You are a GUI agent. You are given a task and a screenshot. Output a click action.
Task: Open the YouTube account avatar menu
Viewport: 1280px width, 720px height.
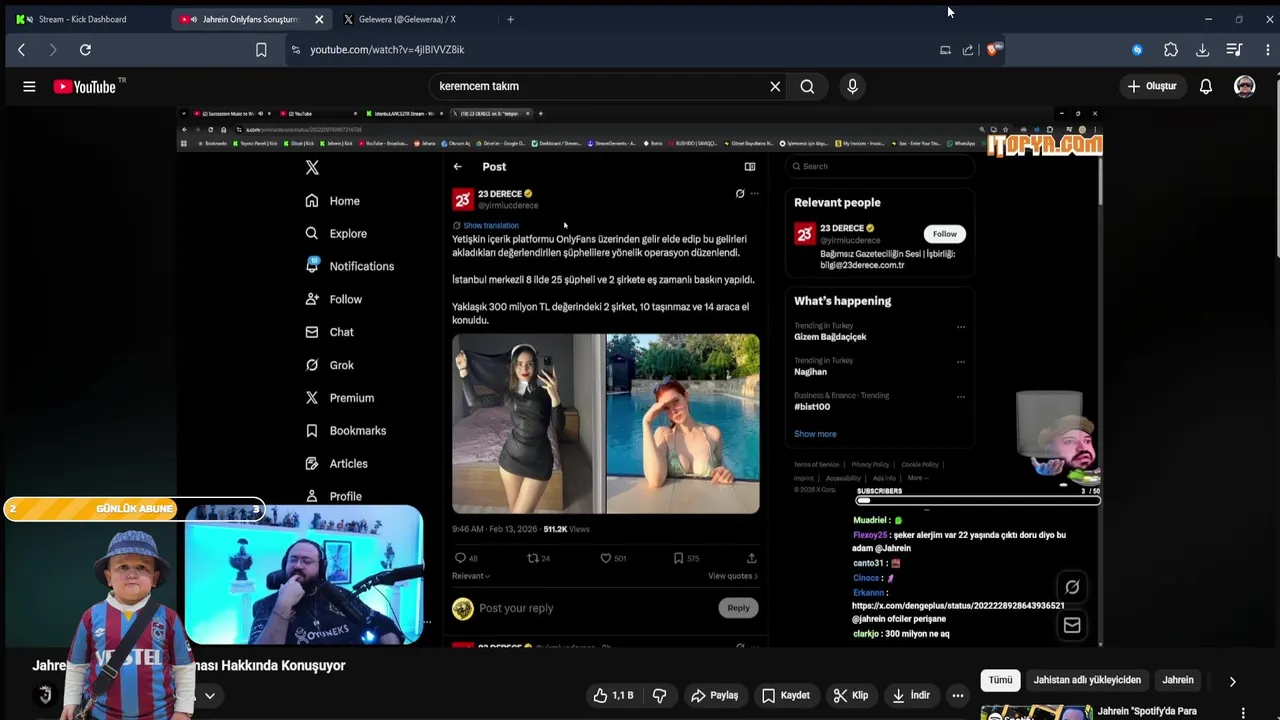(1245, 87)
